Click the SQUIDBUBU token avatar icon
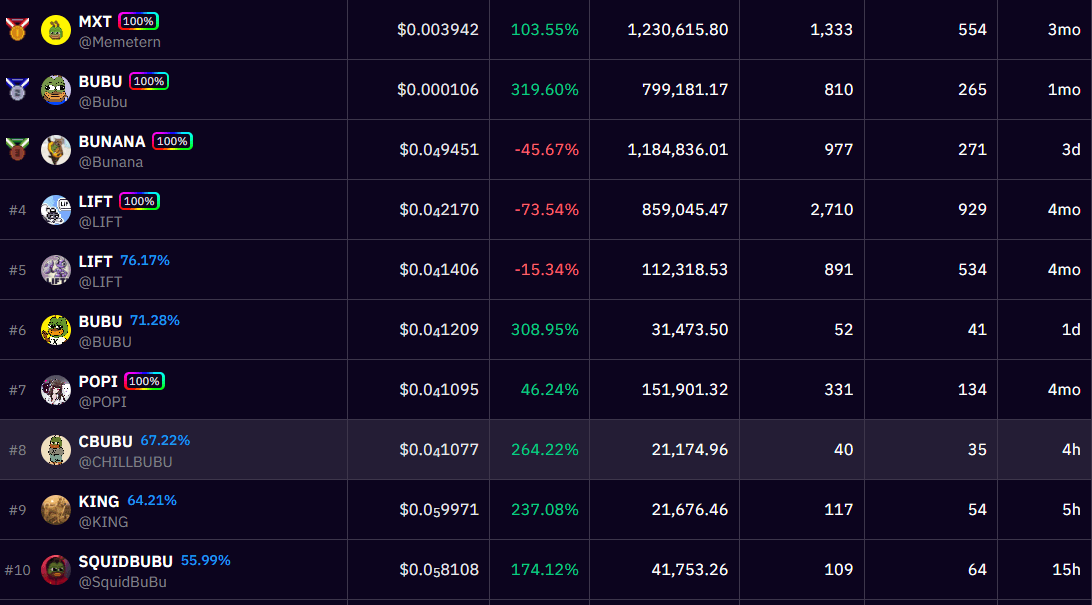 (x=56, y=570)
